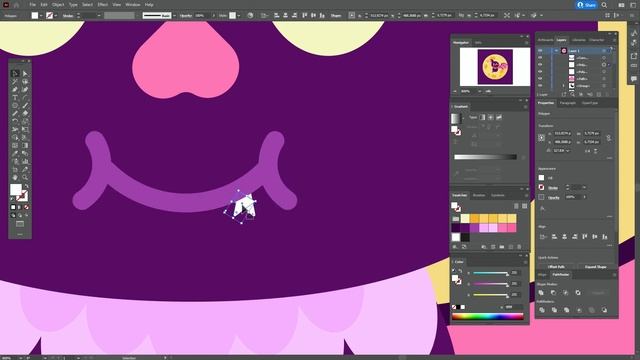Toggle visibility of fifth layer row
Screen dimensions: 640x360
tap(540, 78)
